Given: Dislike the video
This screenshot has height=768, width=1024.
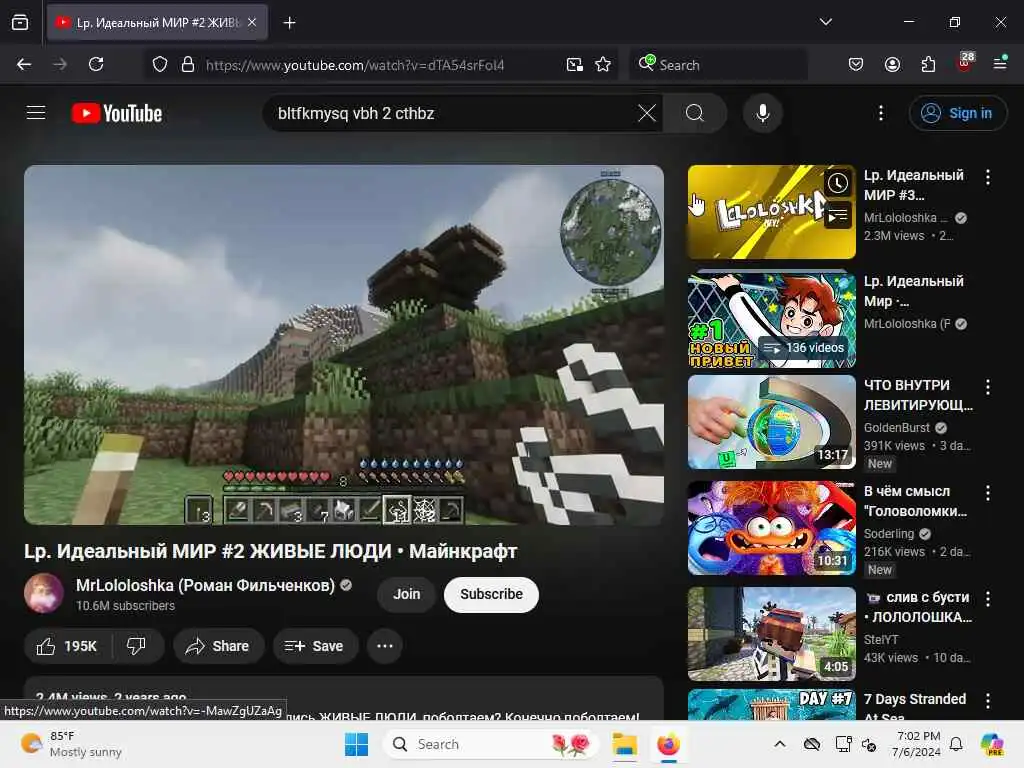Looking at the screenshot, I should click(x=136, y=646).
